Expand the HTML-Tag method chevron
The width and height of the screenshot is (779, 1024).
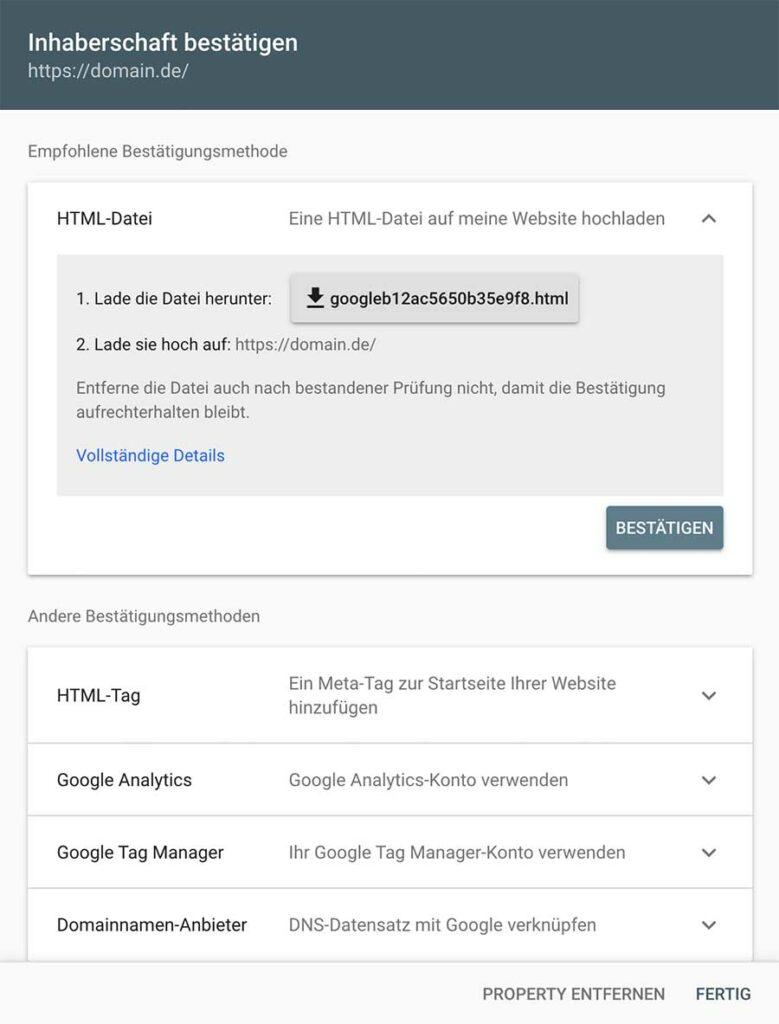pos(709,695)
